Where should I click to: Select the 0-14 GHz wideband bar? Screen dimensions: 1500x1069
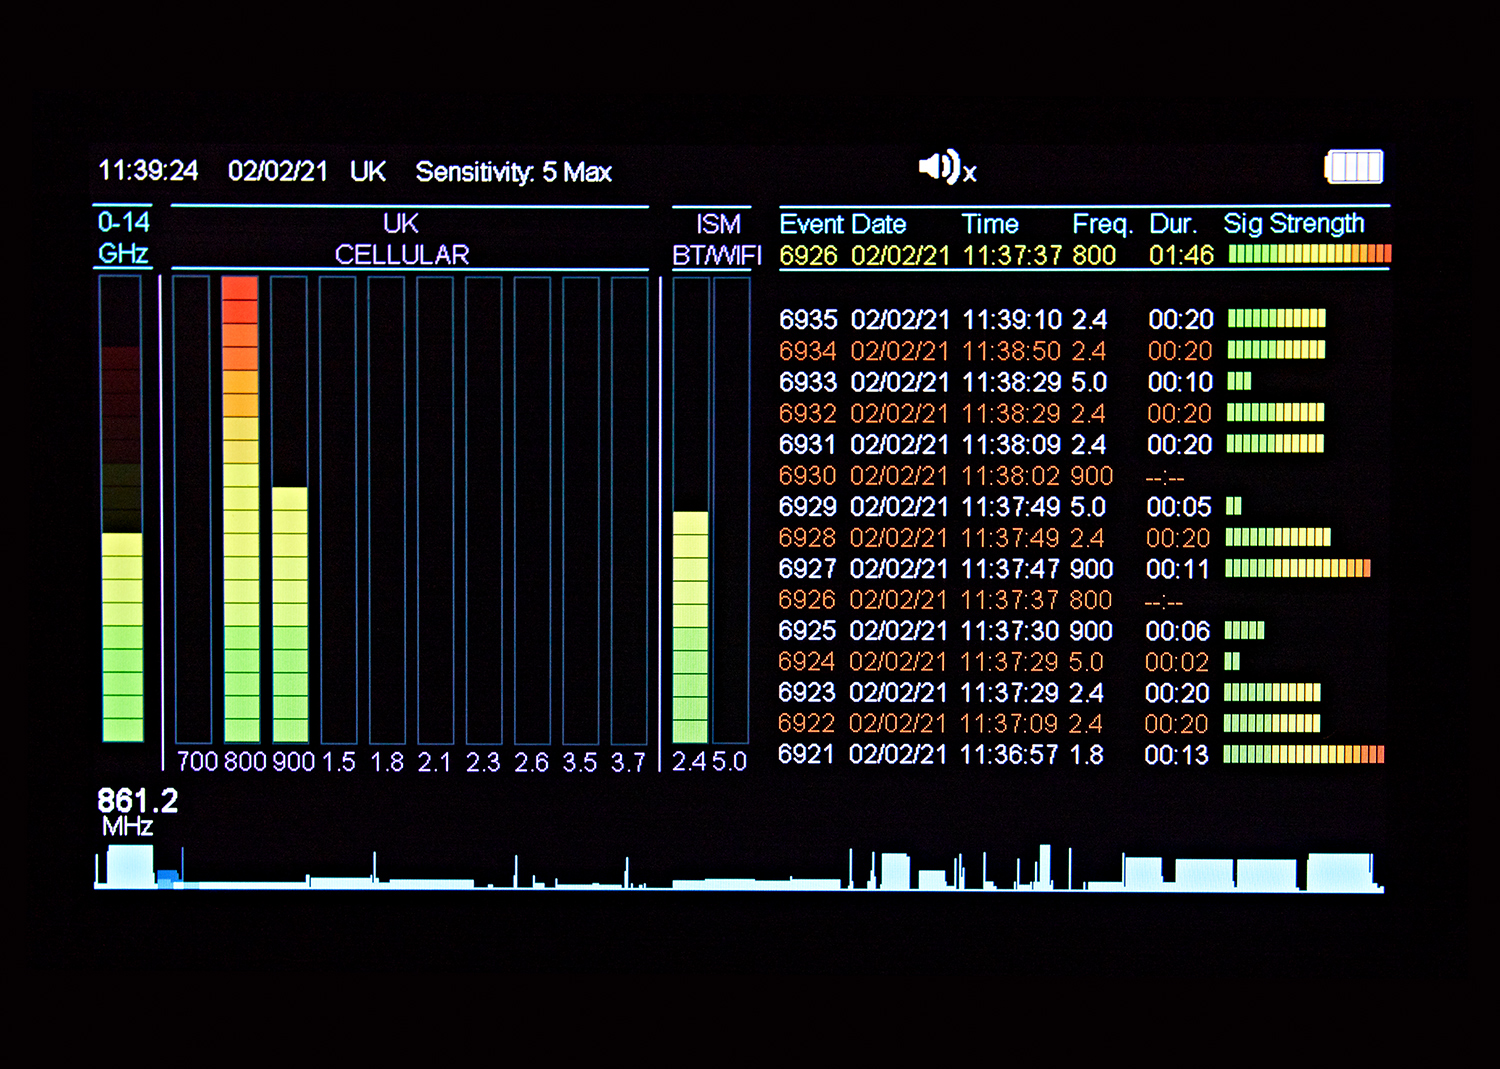pyautogui.click(x=121, y=510)
